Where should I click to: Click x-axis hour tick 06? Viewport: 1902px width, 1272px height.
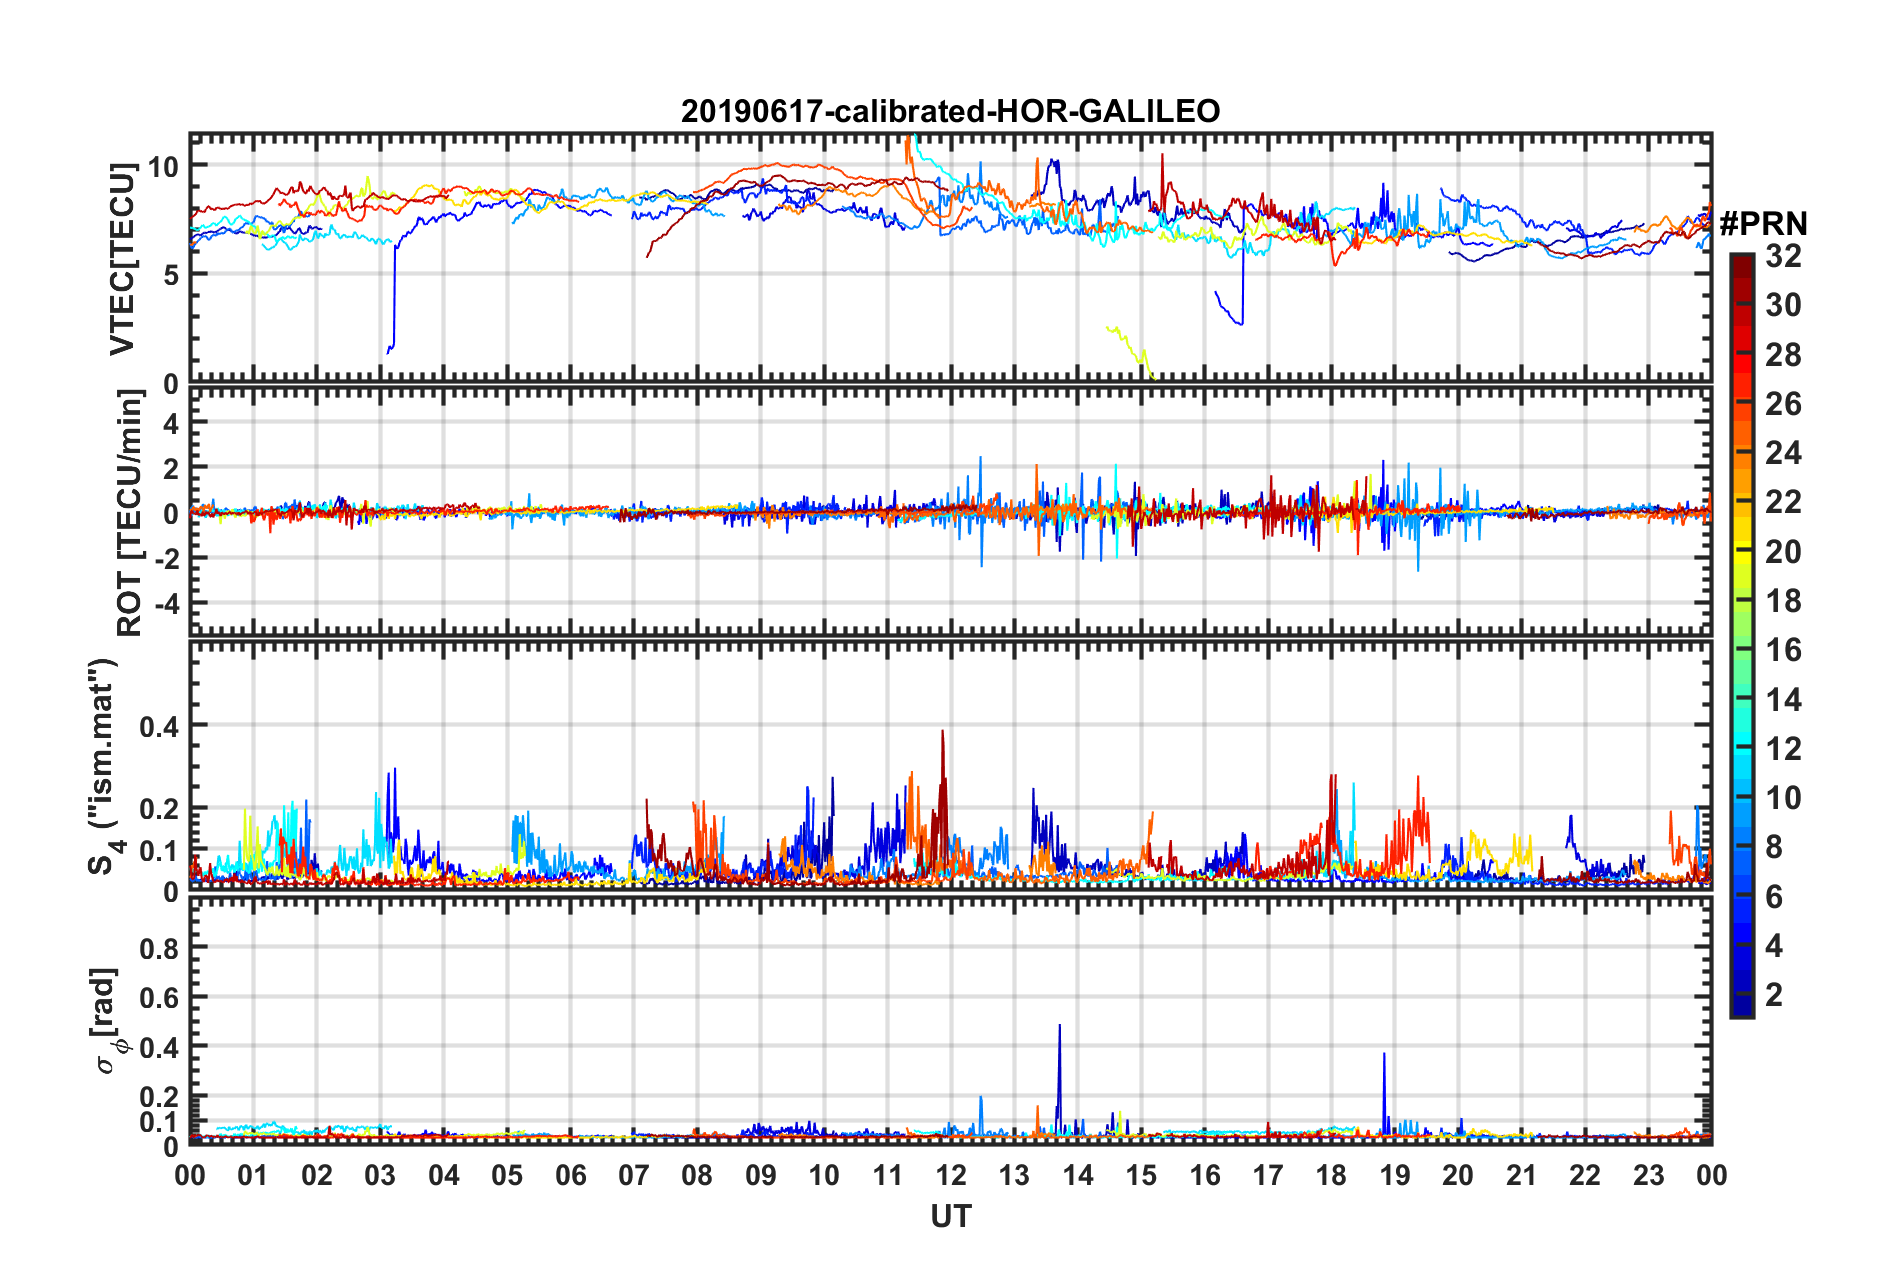point(571,1175)
